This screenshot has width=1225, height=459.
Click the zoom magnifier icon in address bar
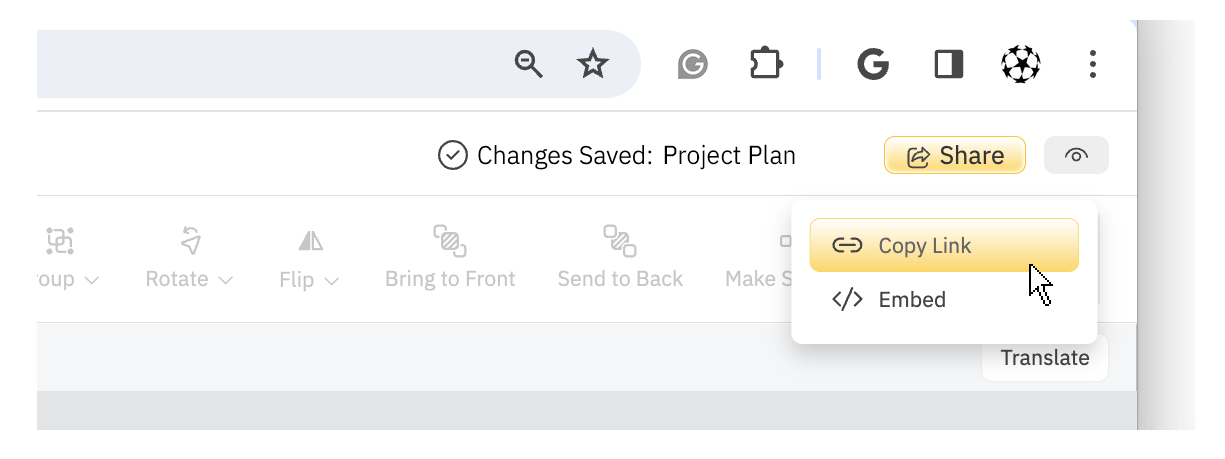point(529,65)
